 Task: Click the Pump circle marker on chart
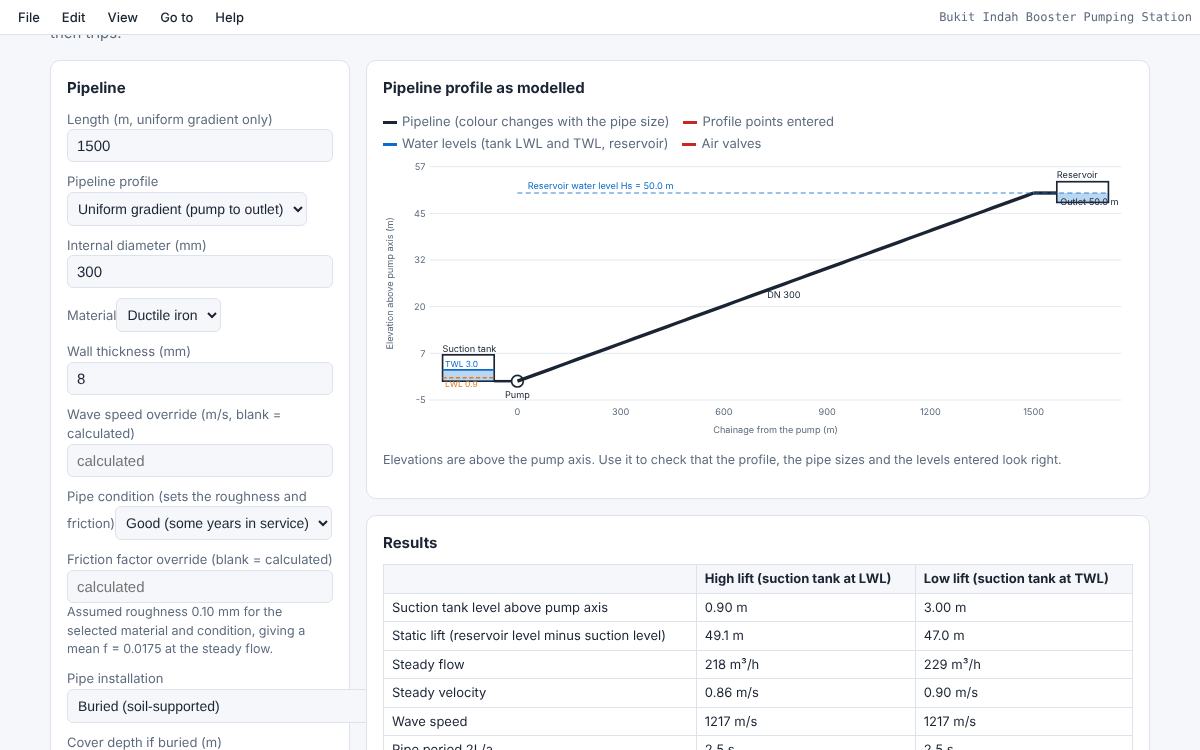[x=517, y=381]
